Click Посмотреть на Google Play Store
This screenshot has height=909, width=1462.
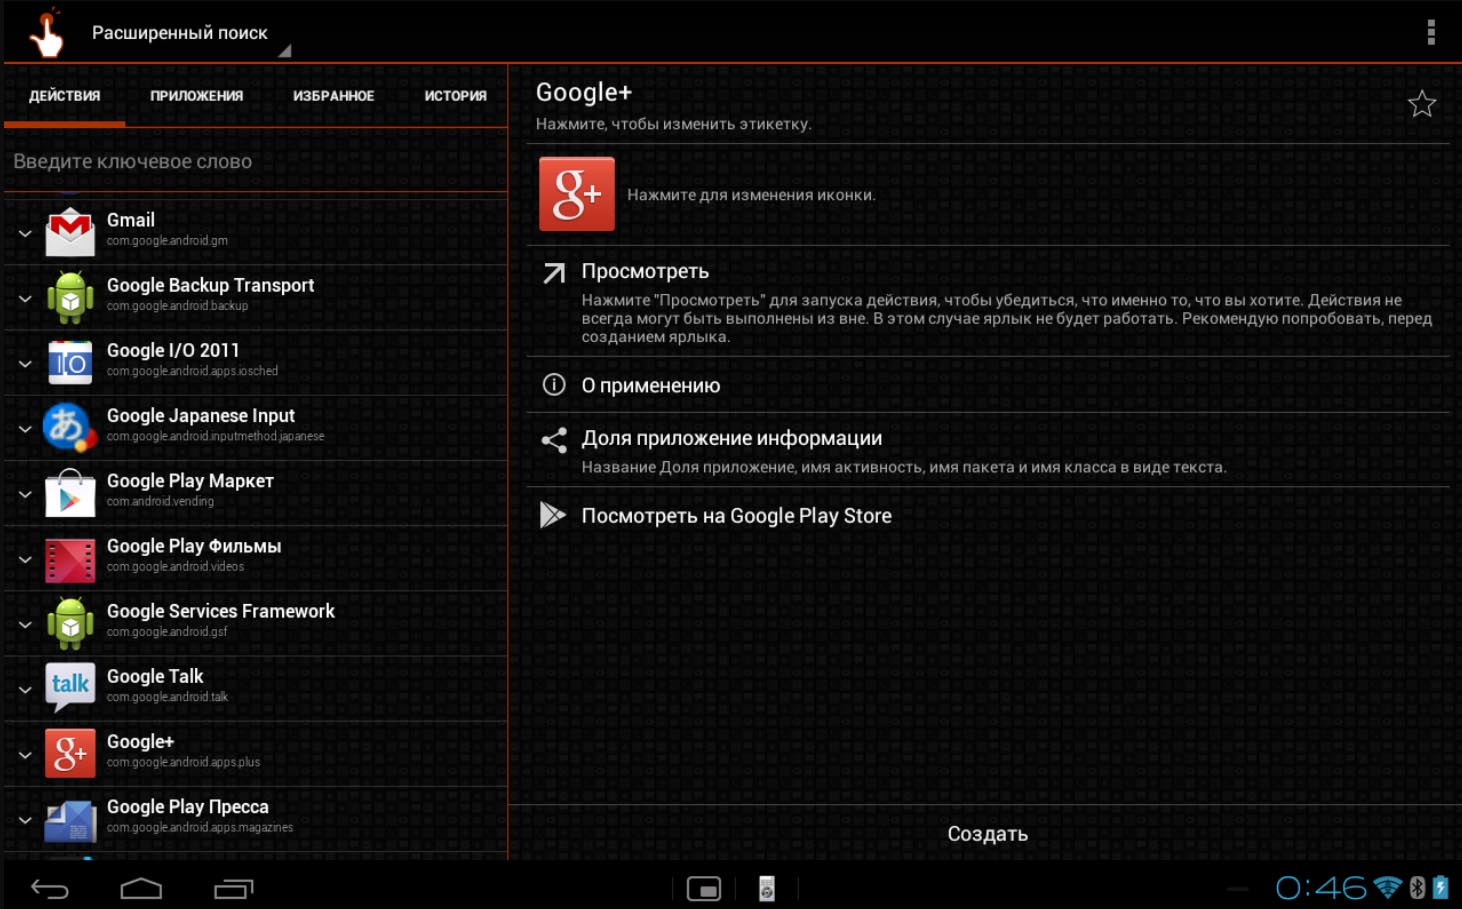(736, 516)
